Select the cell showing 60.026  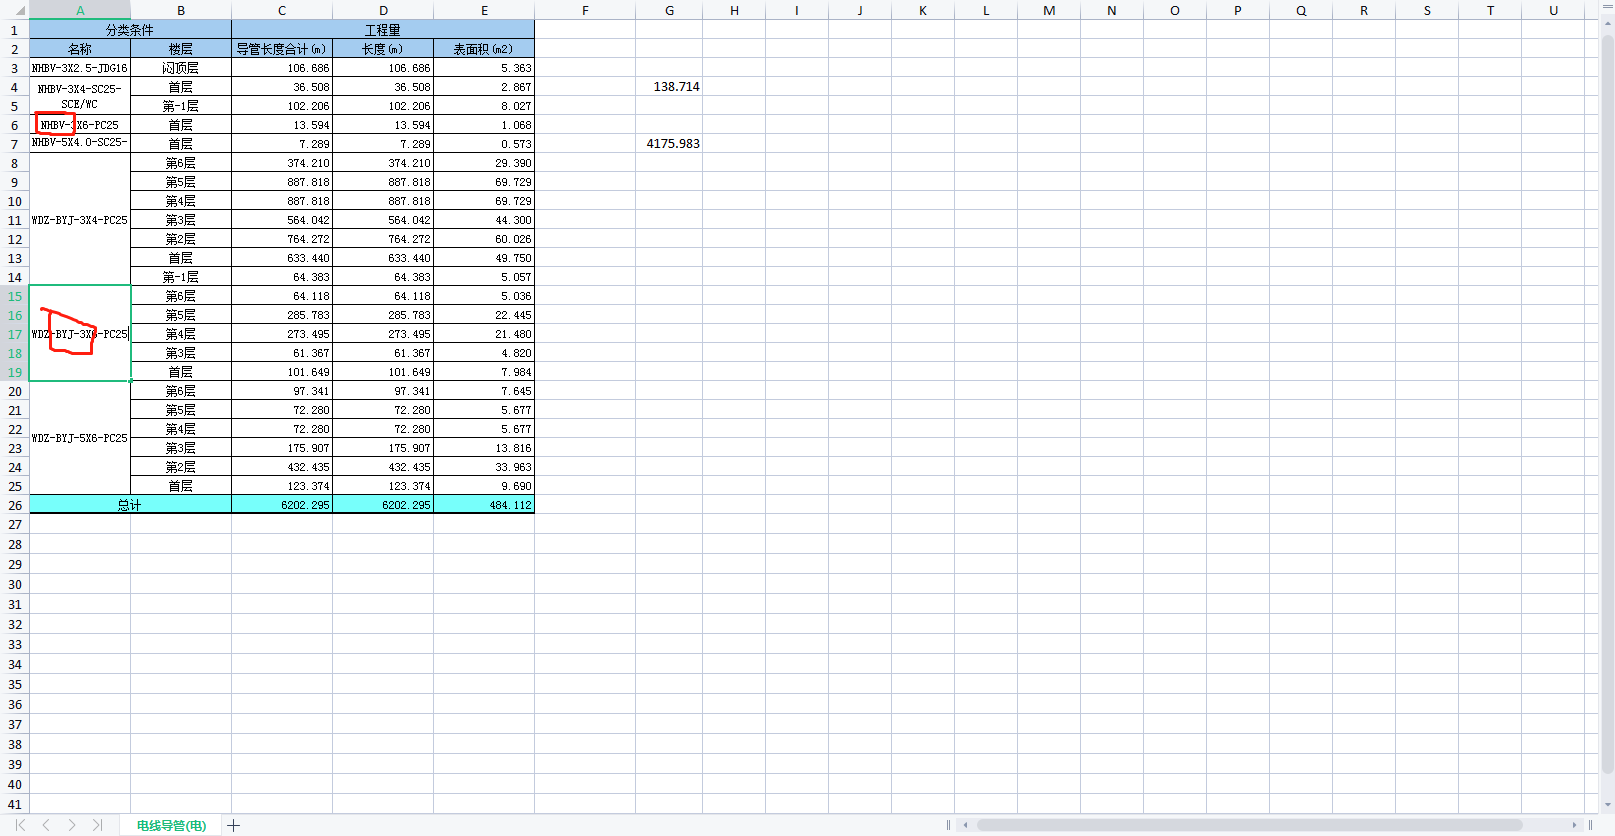pos(484,239)
